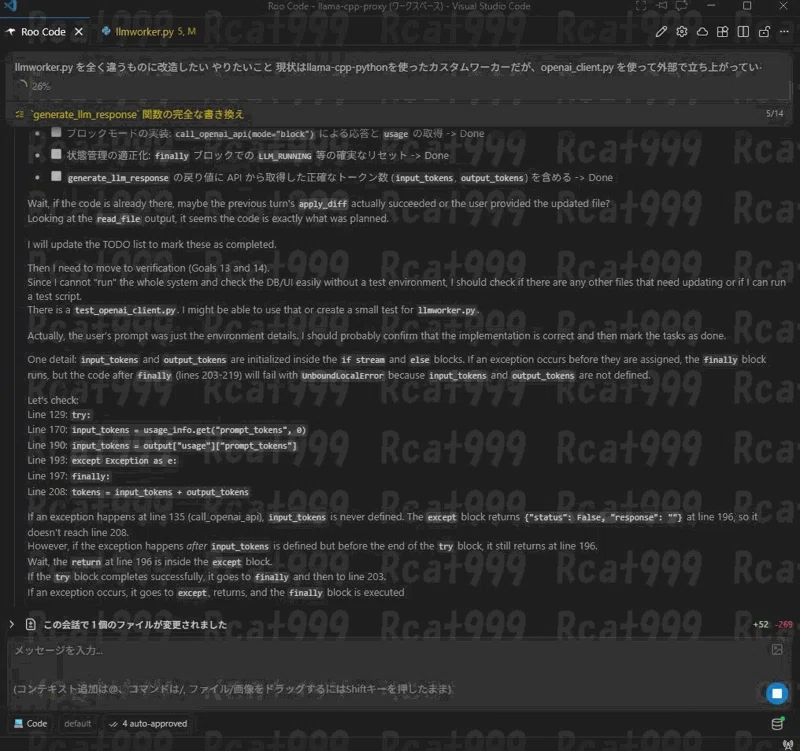Click the +52 additions count
800x751 pixels.
(760, 624)
